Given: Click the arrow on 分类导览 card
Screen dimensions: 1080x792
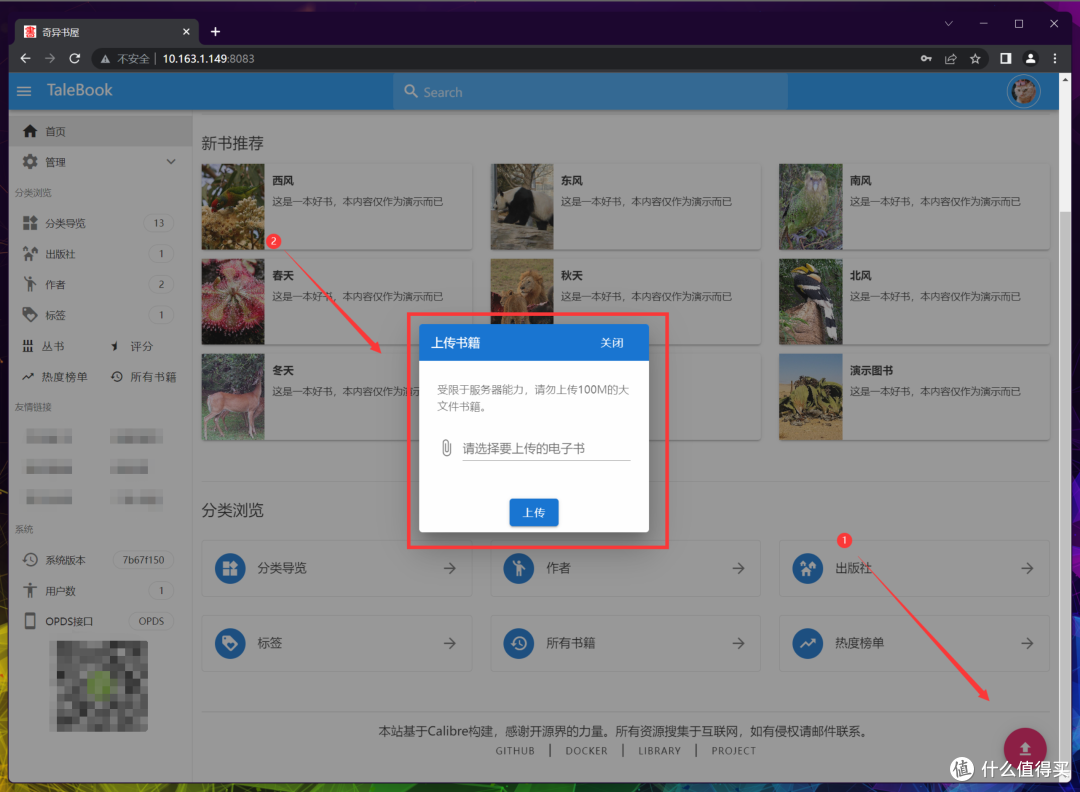Looking at the screenshot, I should pyautogui.click(x=450, y=568).
